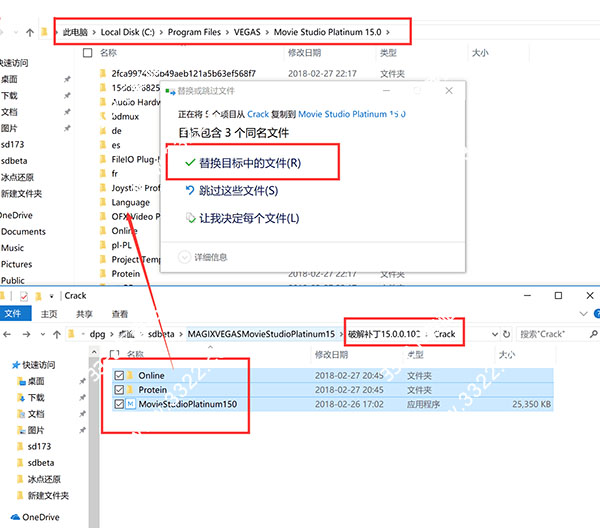Expand the ribbon chevron in Crack window
Screen dimensions: 600x528
point(583,314)
